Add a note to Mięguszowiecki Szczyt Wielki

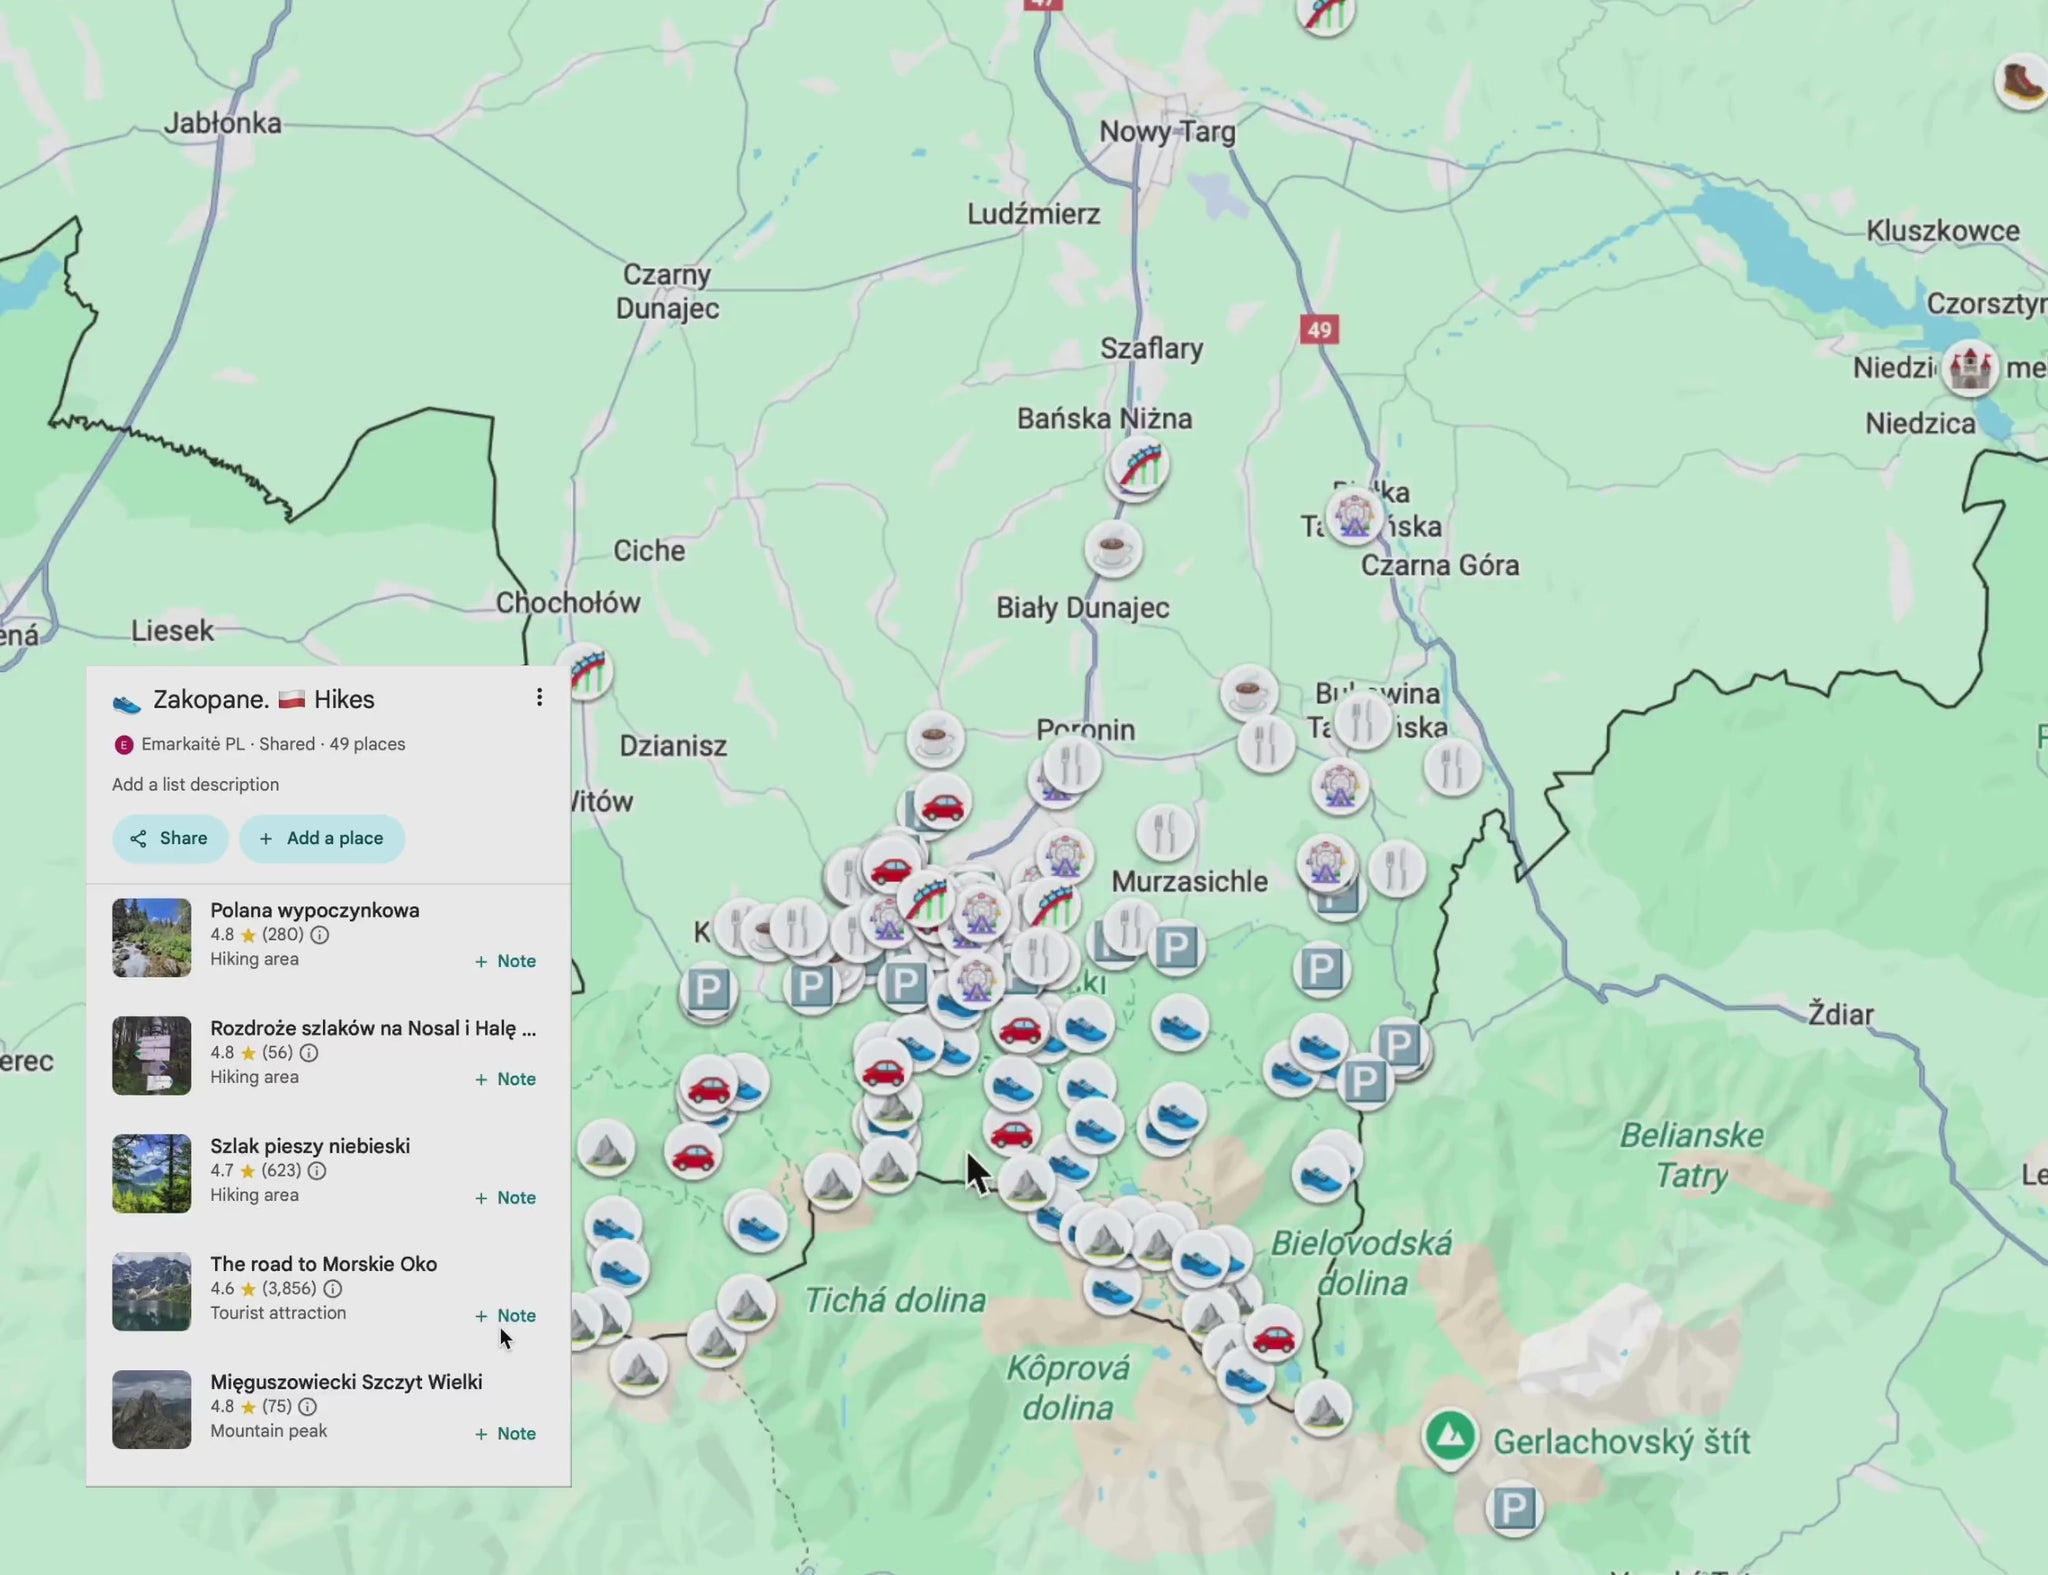tap(506, 1433)
